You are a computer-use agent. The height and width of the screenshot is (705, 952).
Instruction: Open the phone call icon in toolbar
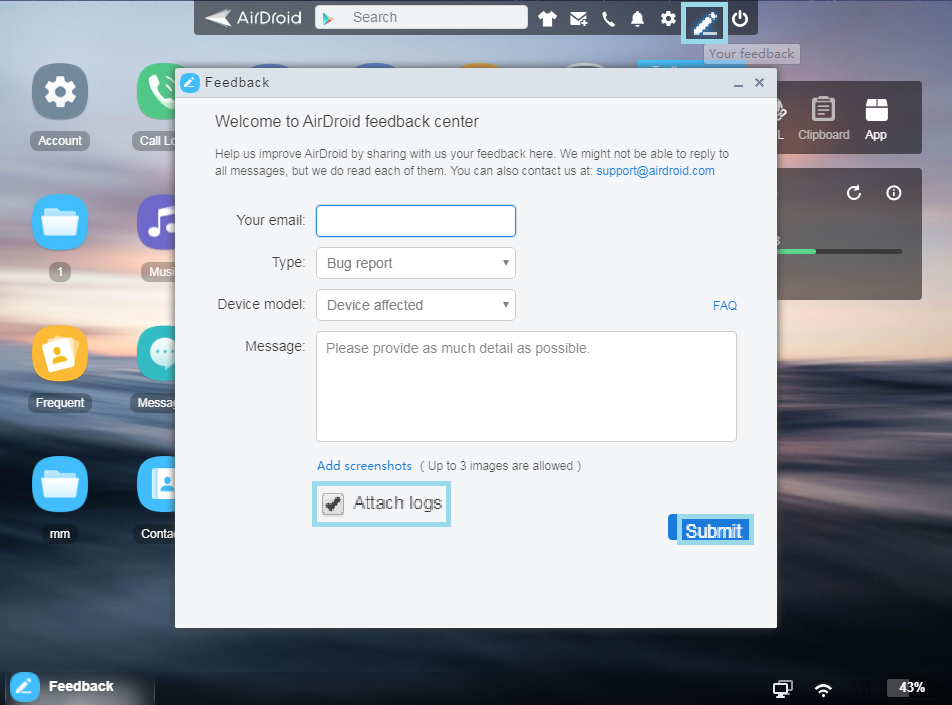tap(608, 18)
